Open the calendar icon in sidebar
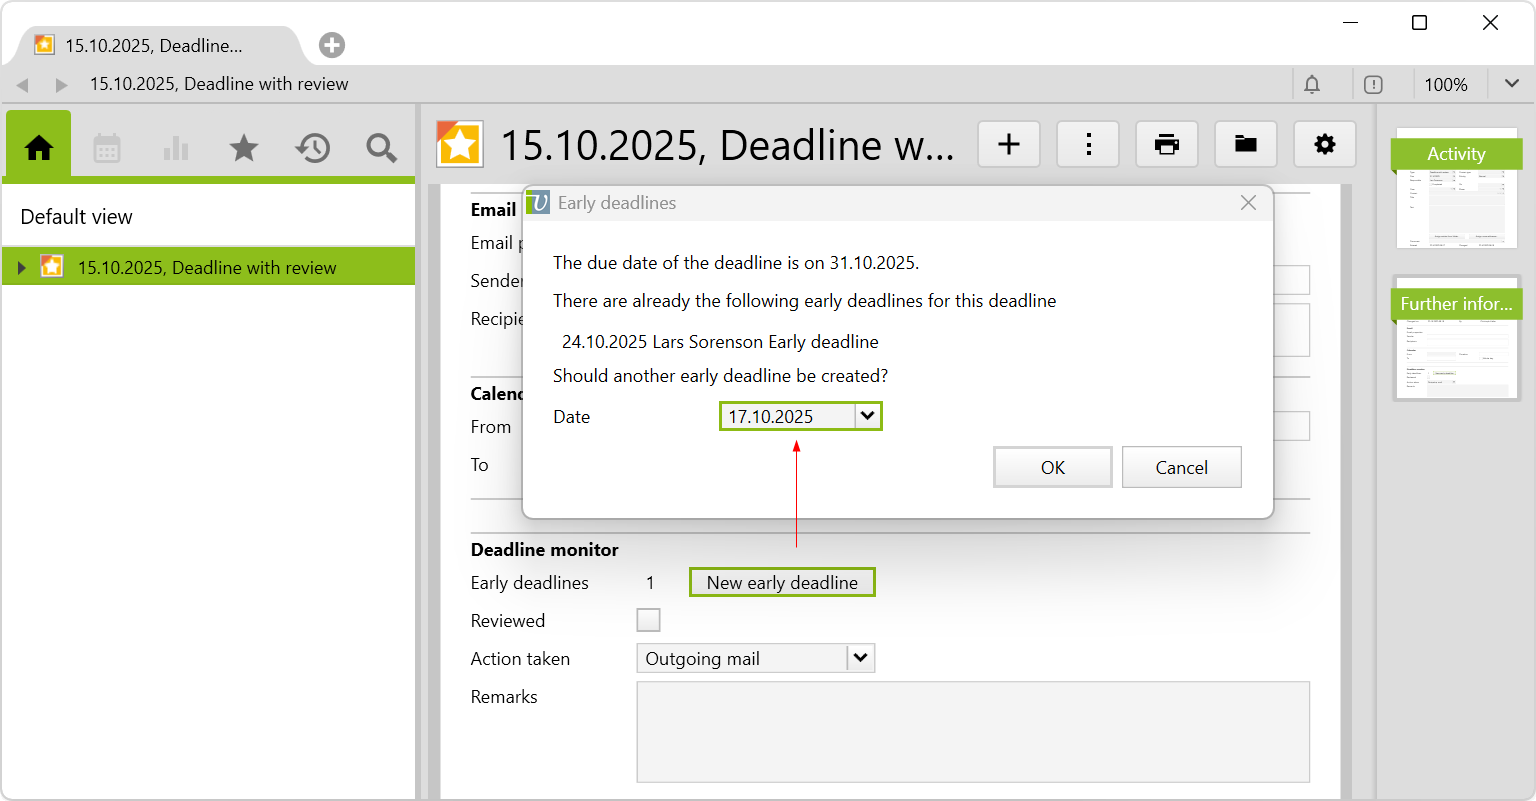The image size is (1536, 801). (107, 148)
